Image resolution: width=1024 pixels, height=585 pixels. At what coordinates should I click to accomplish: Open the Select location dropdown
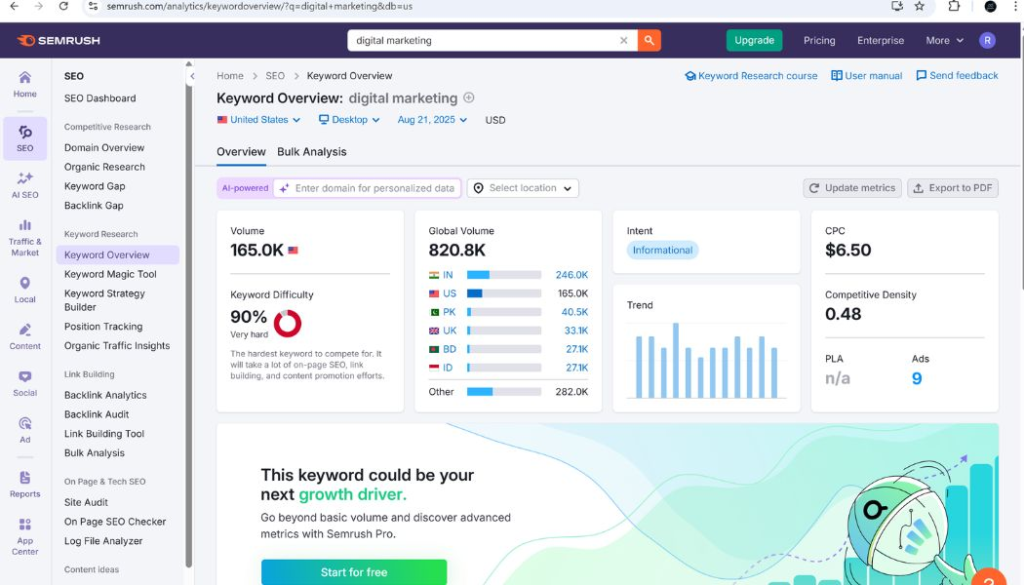coord(522,188)
